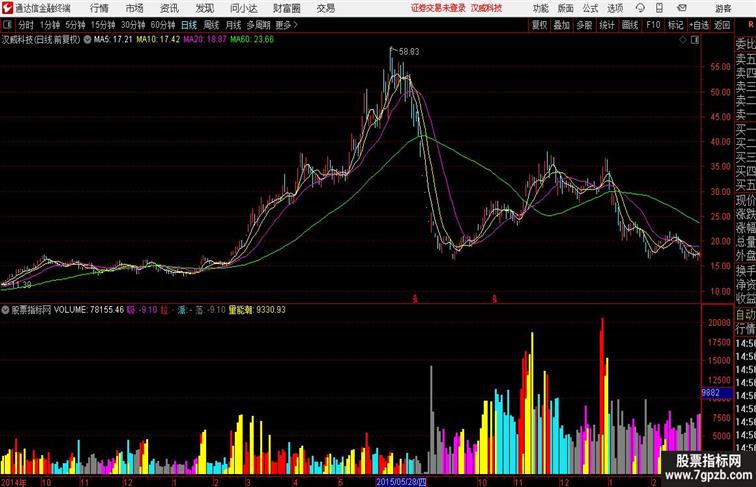Open the 多周期 multi-period view

pyautogui.click(x=258, y=25)
